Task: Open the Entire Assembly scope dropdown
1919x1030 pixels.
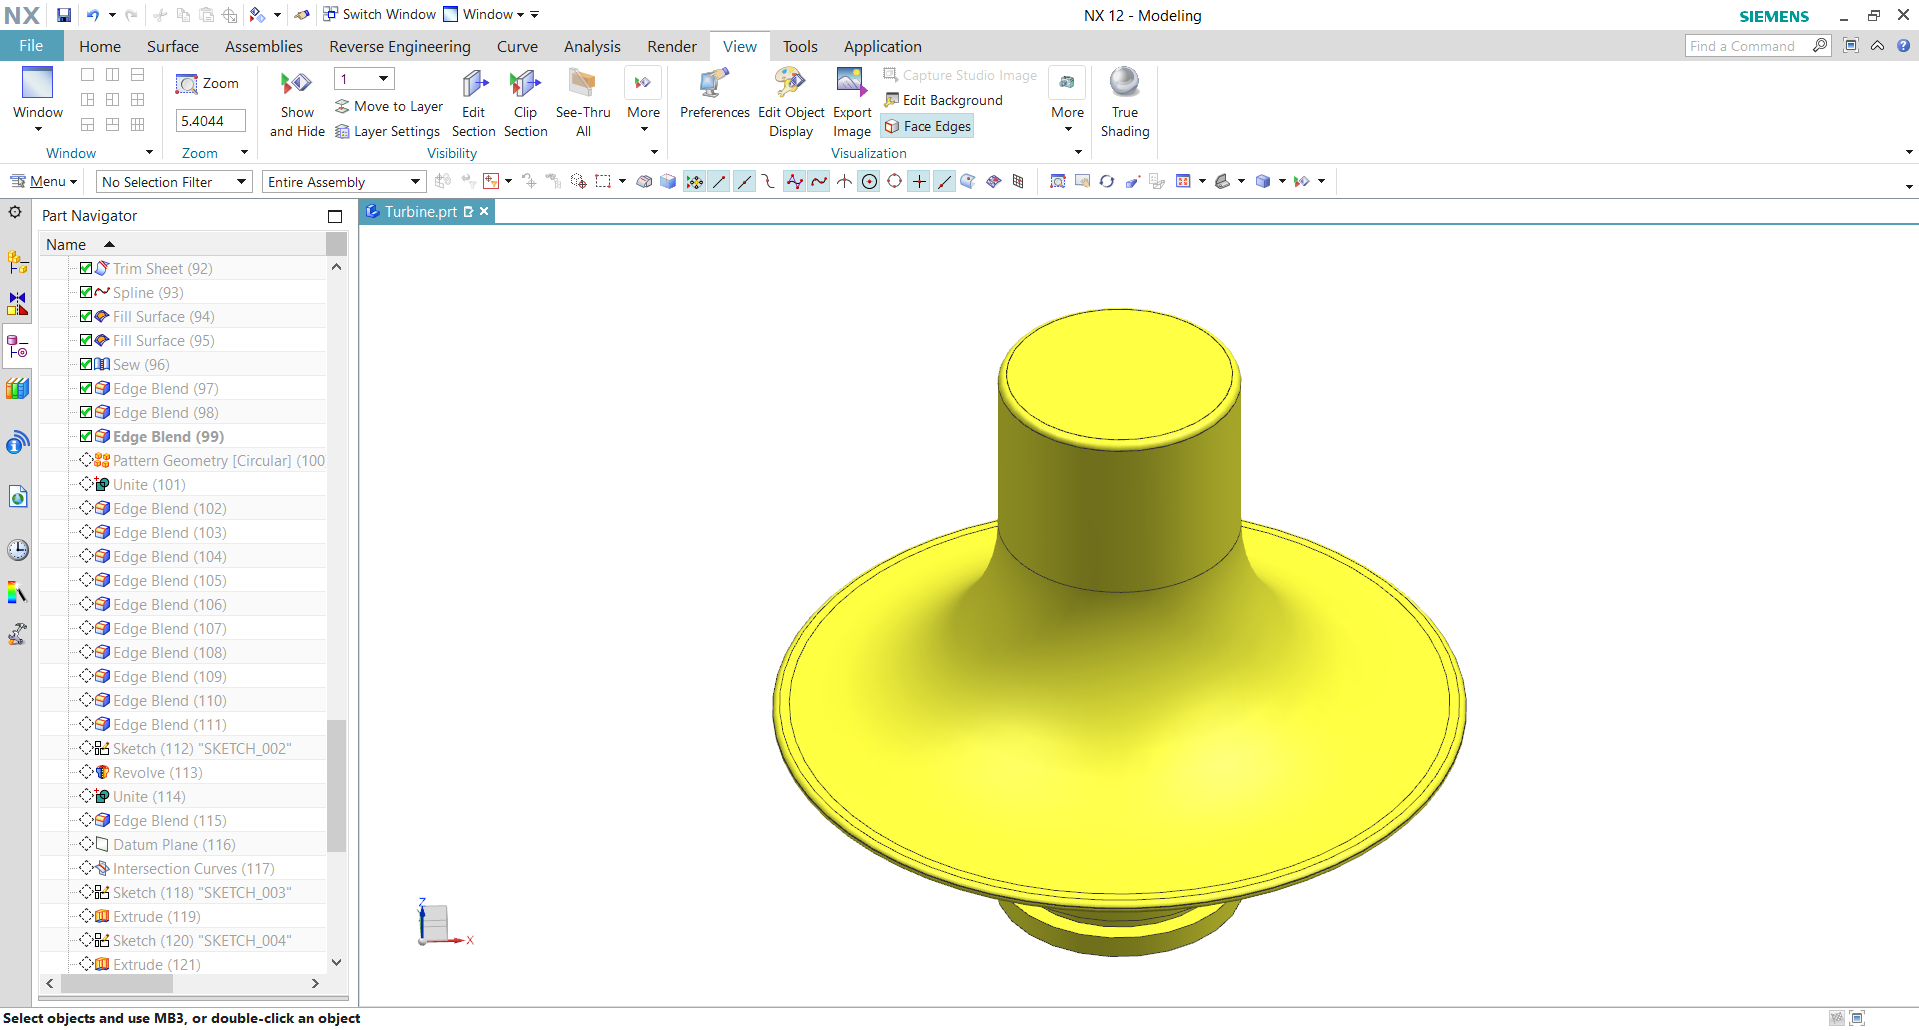Action: click(344, 182)
